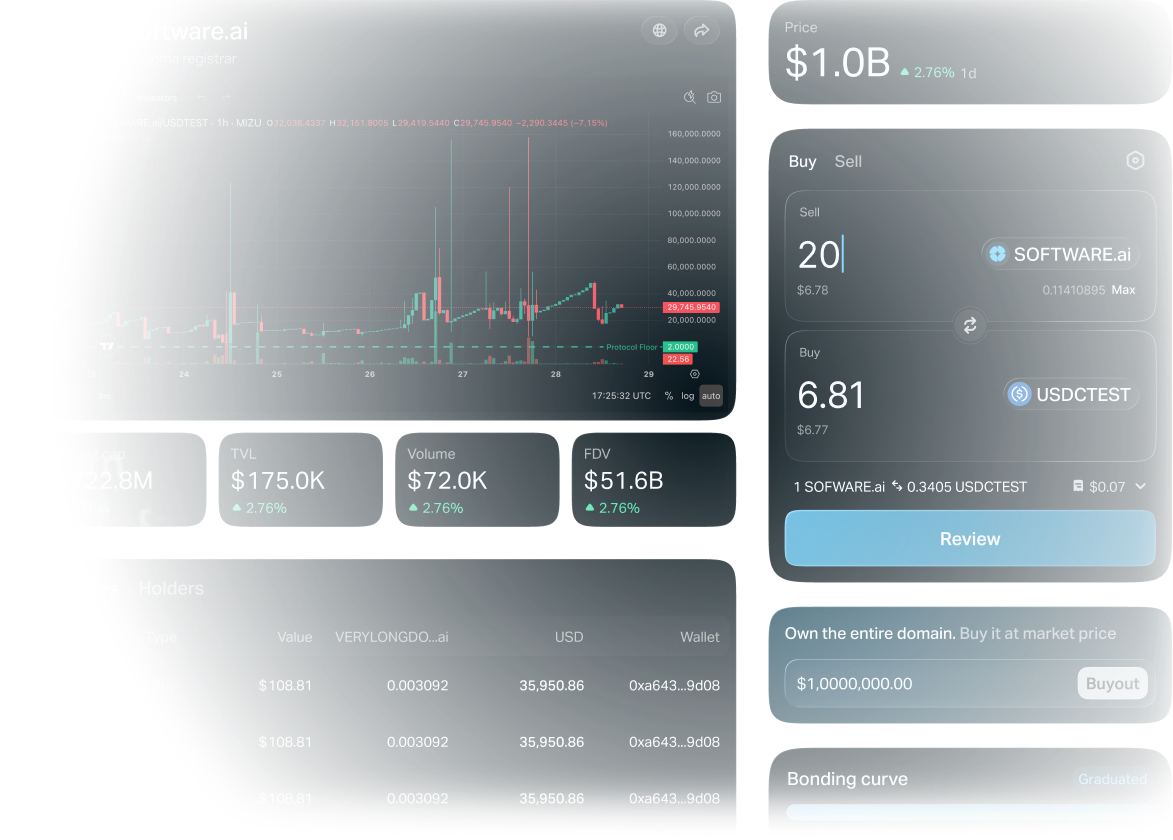The height and width of the screenshot is (840, 1173).
Task: Click the Review button to confirm the swap
Action: 969,538
